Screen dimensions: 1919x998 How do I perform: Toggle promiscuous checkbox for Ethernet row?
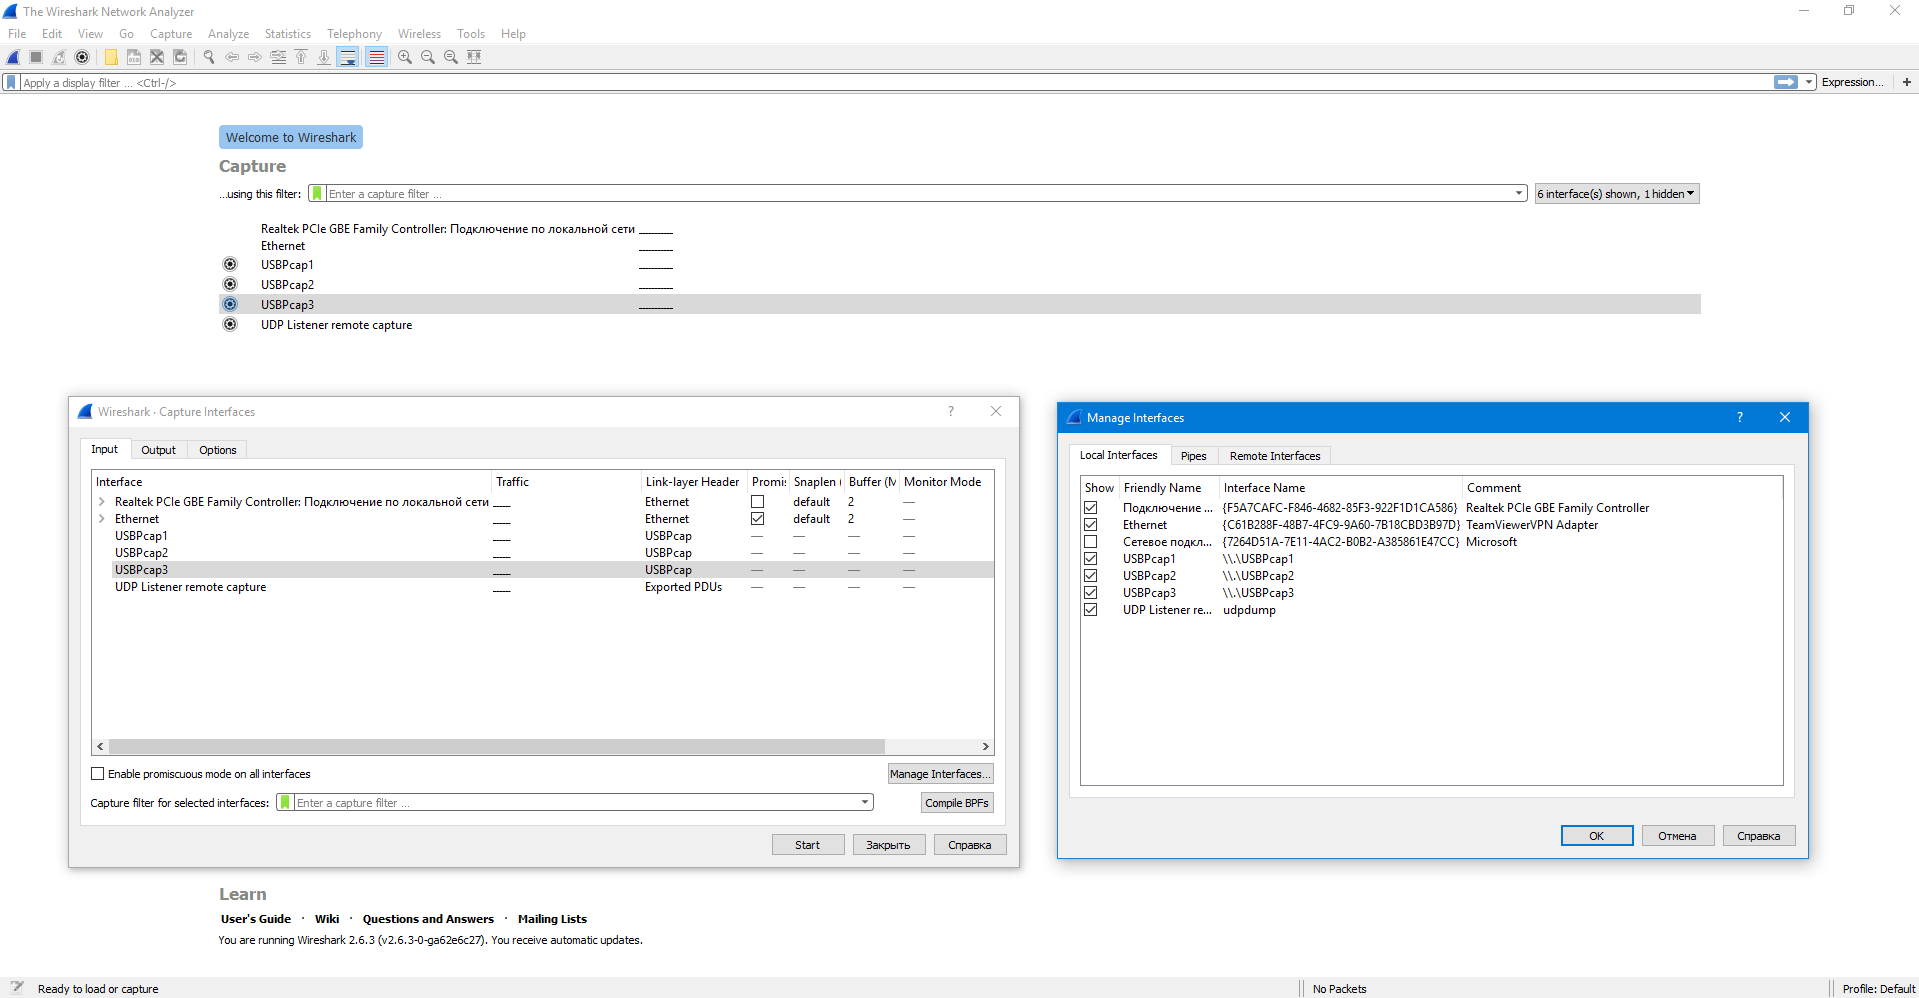click(757, 519)
